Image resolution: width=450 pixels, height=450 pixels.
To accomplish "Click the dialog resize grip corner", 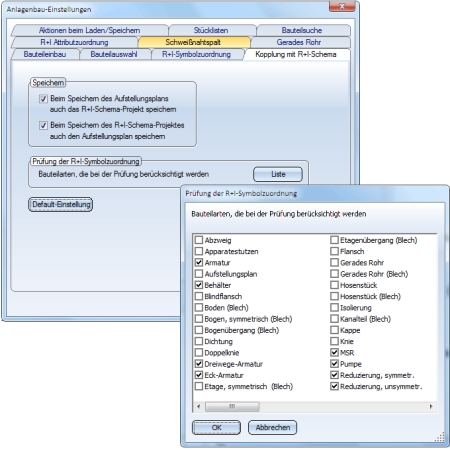I will click(x=441, y=437).
